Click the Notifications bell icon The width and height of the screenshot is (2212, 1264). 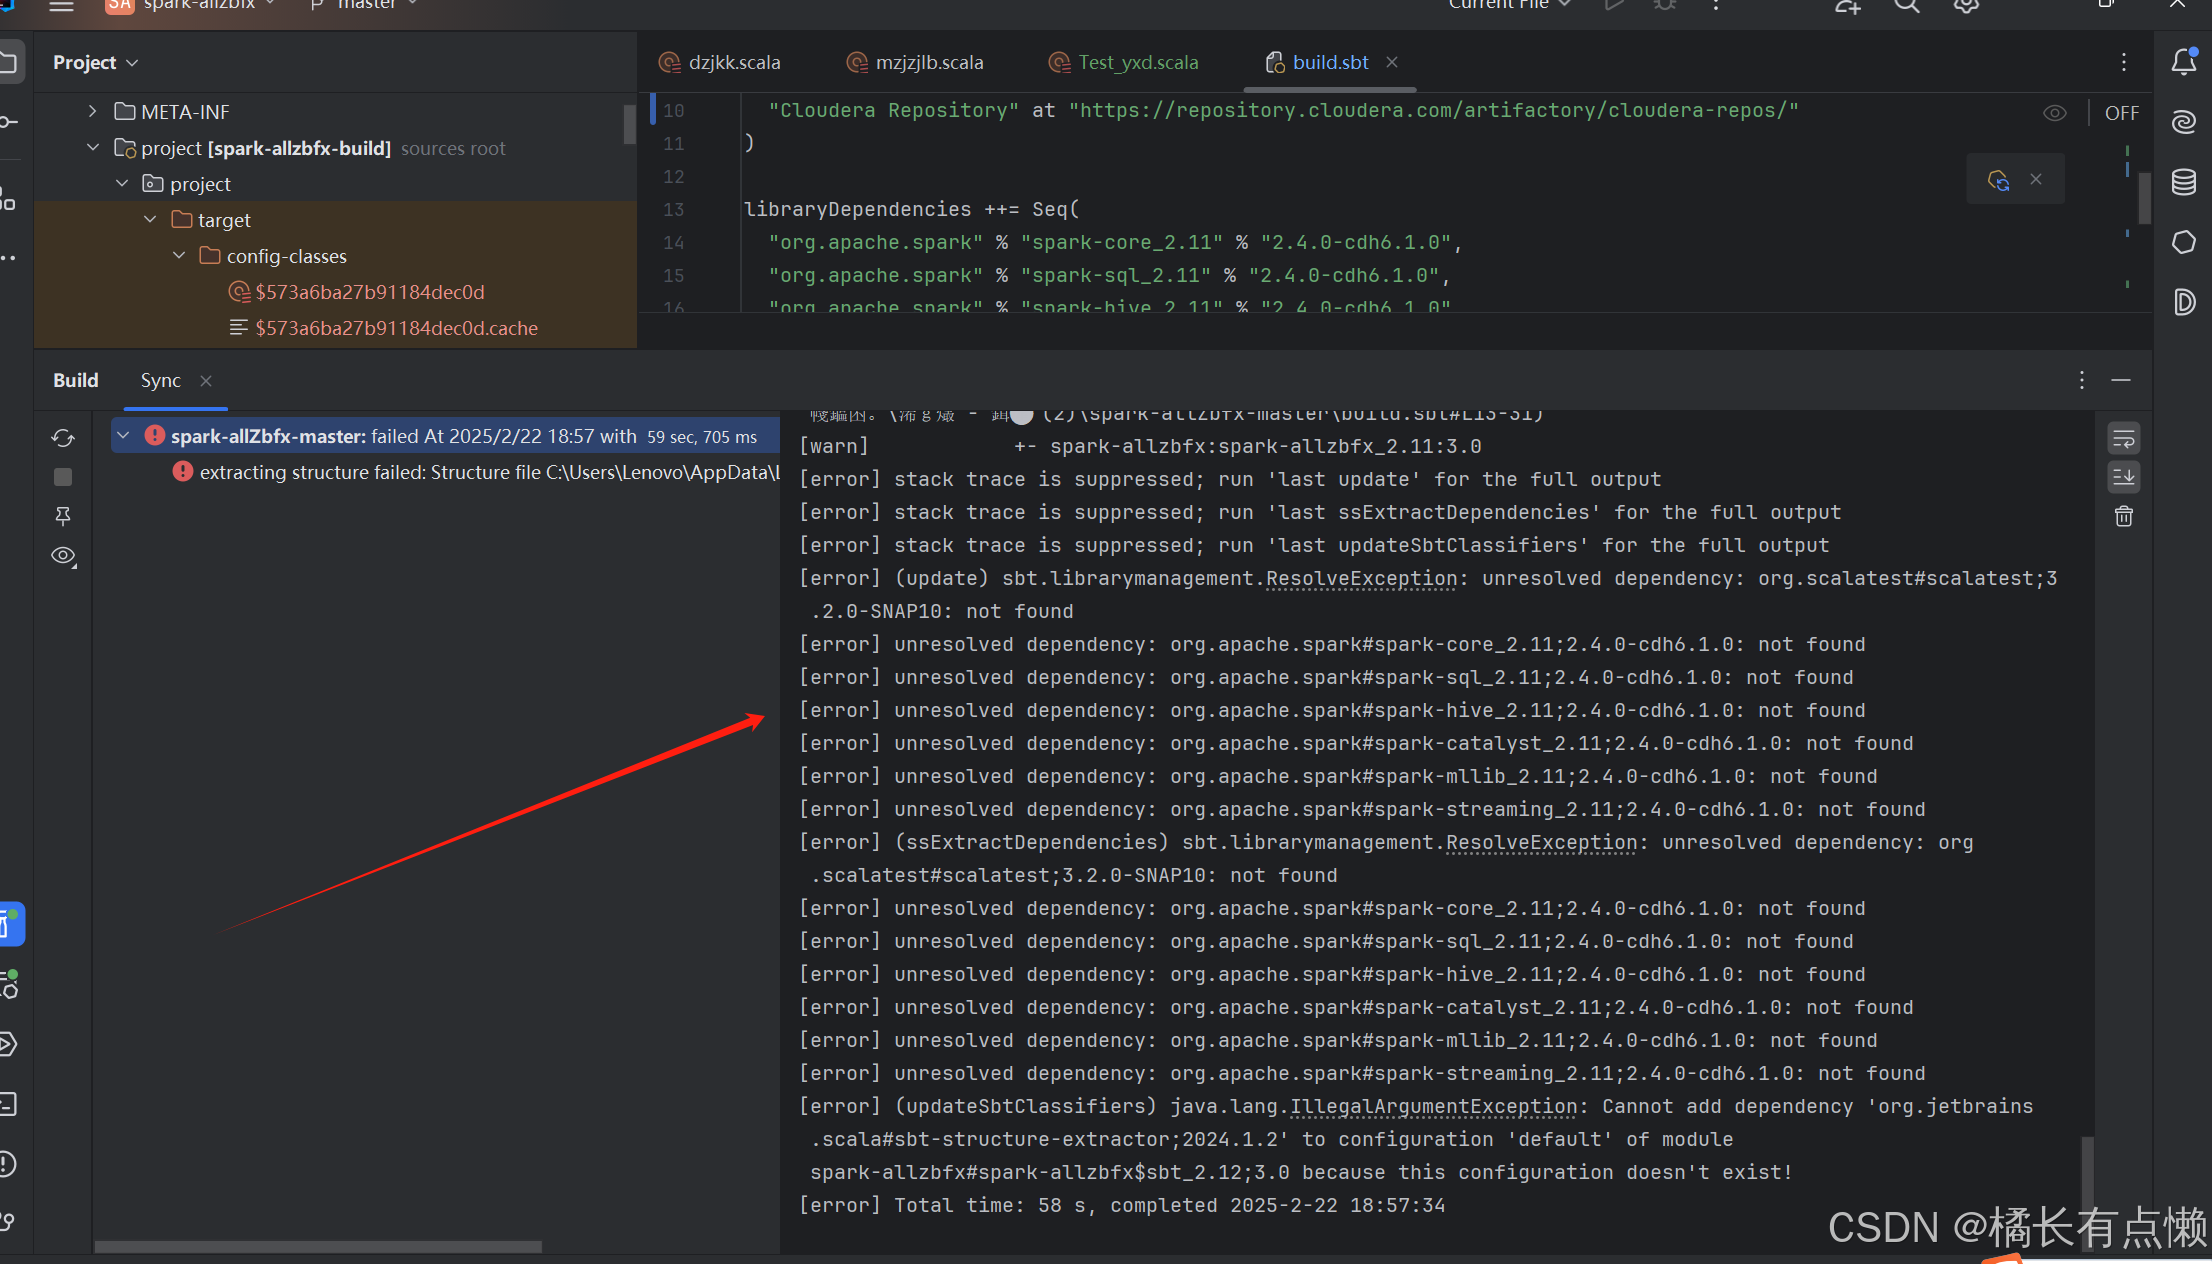[x=2184, y=62]
